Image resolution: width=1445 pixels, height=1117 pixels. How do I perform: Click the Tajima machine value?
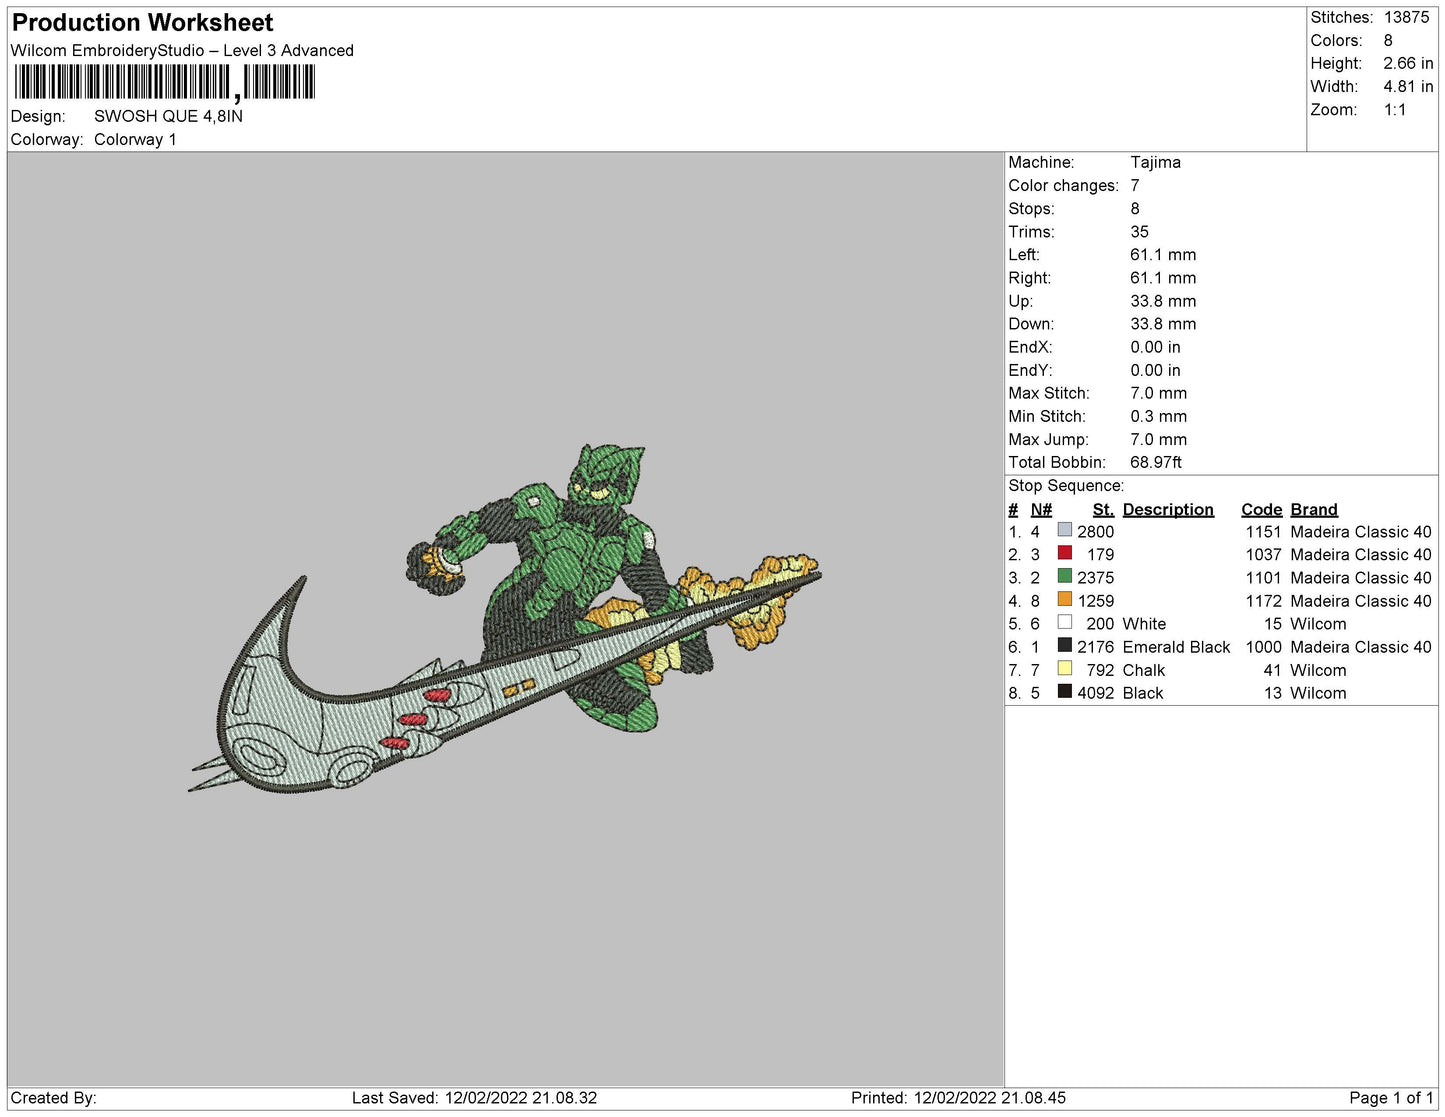pos(1155,162)
